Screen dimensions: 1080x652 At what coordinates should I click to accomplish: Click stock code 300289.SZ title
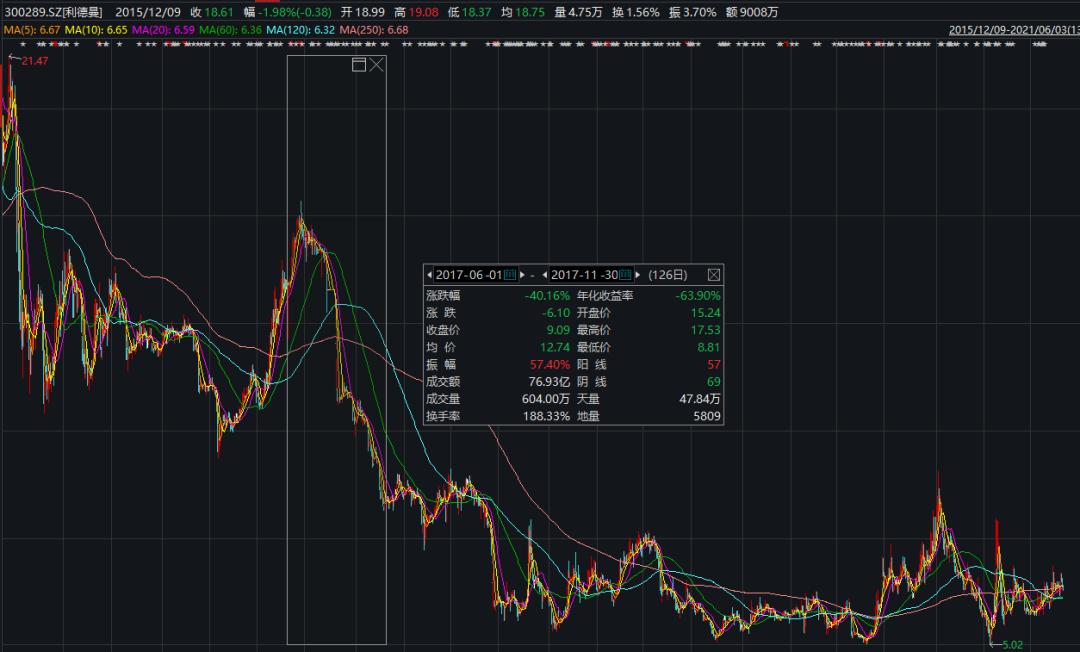click(x=53, y=12)
